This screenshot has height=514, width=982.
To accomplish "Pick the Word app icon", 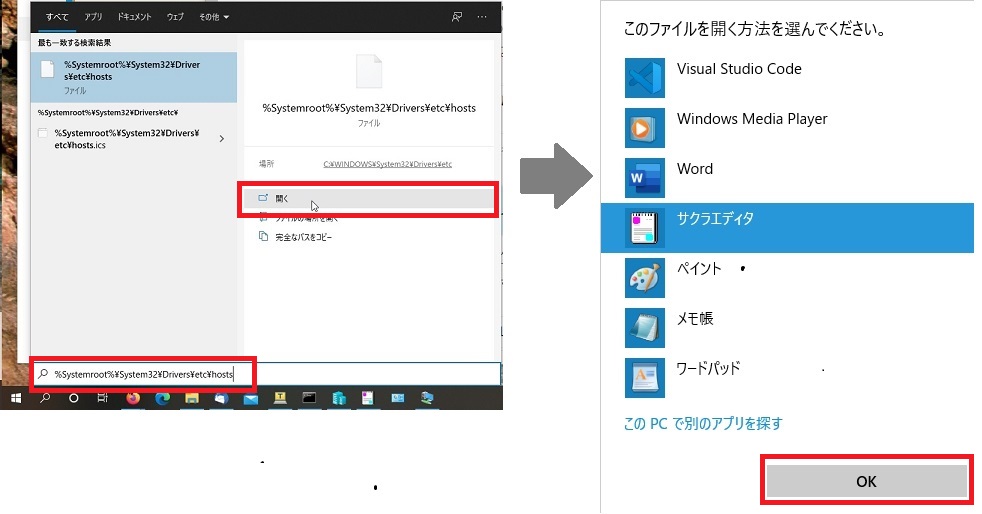I will click(644, 178).
